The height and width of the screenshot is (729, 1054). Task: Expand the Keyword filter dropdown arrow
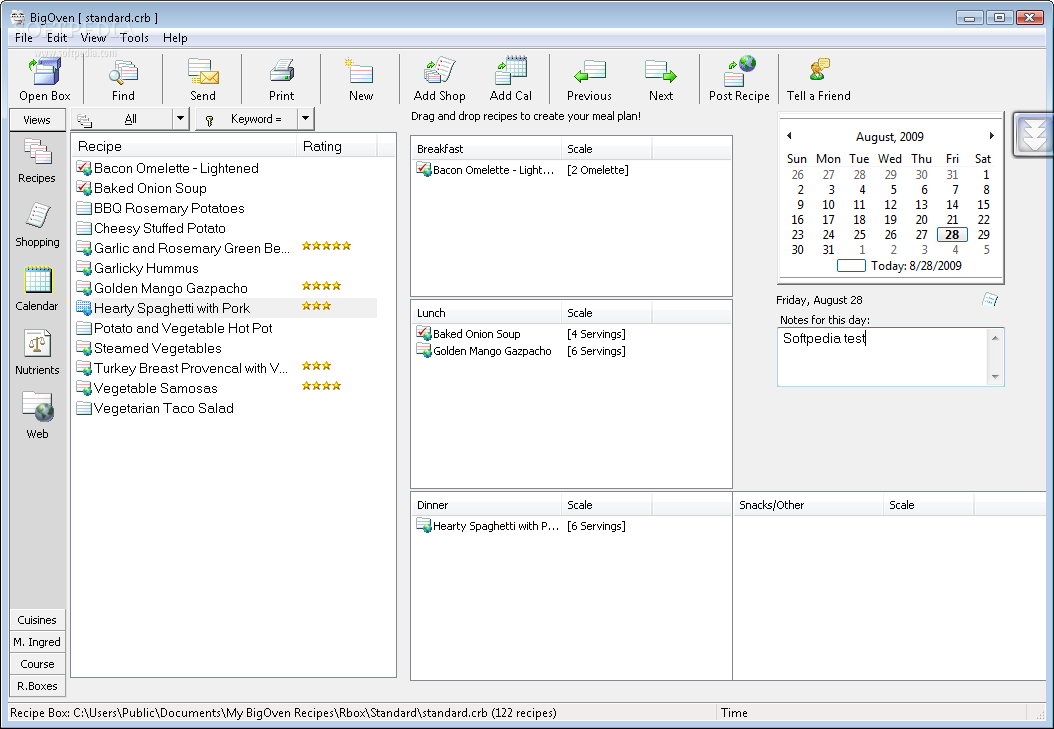[305, 119]
